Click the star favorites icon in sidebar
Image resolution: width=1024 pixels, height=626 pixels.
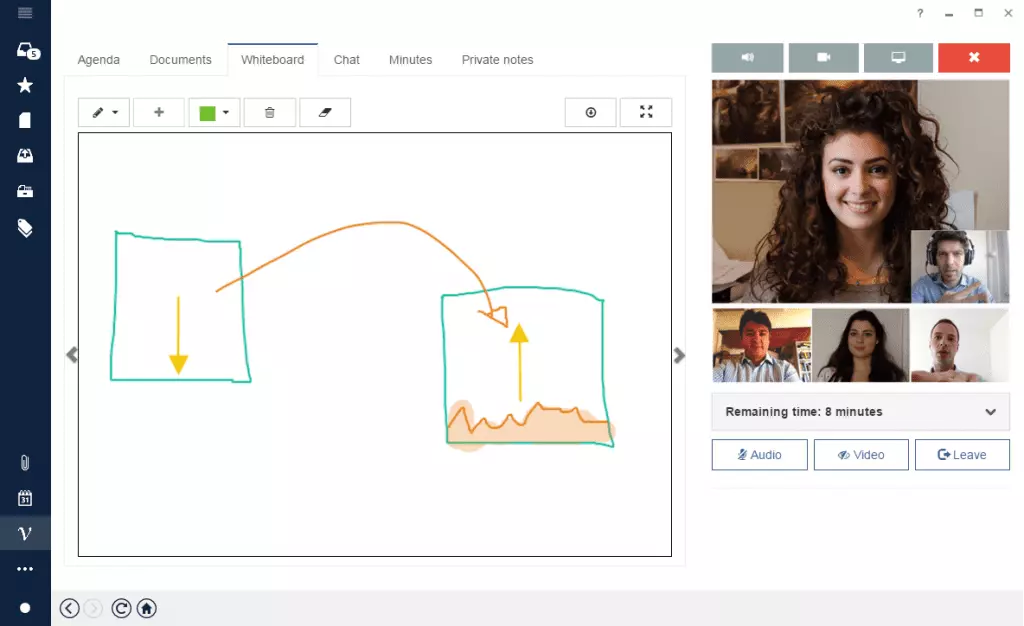coord(25,86)
